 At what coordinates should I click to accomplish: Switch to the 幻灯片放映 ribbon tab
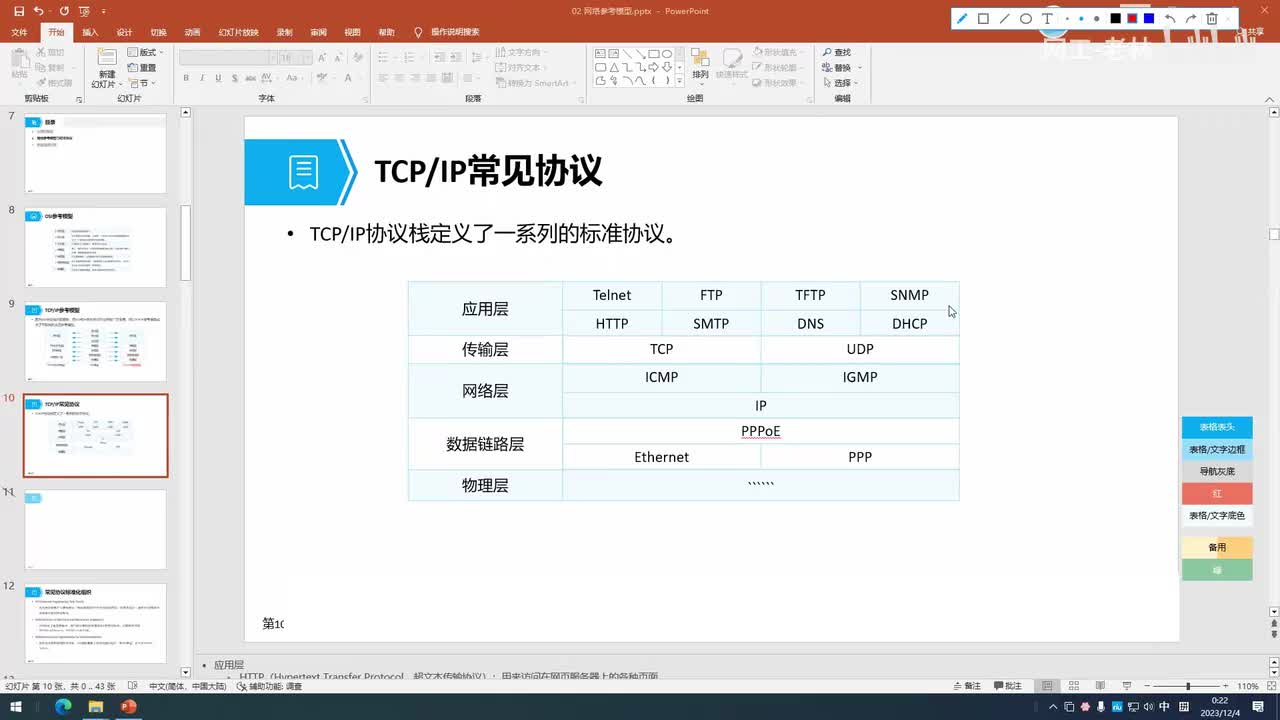pos(239,32)
